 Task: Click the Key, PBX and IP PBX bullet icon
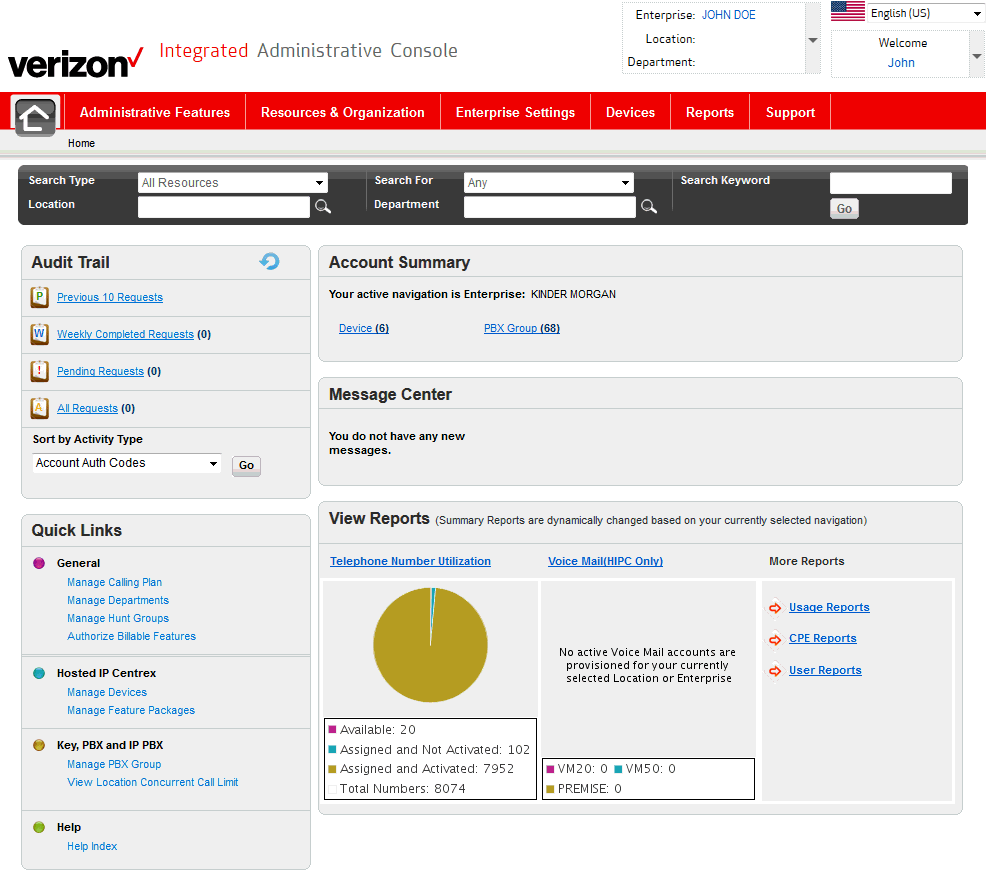tap(39, 745)
